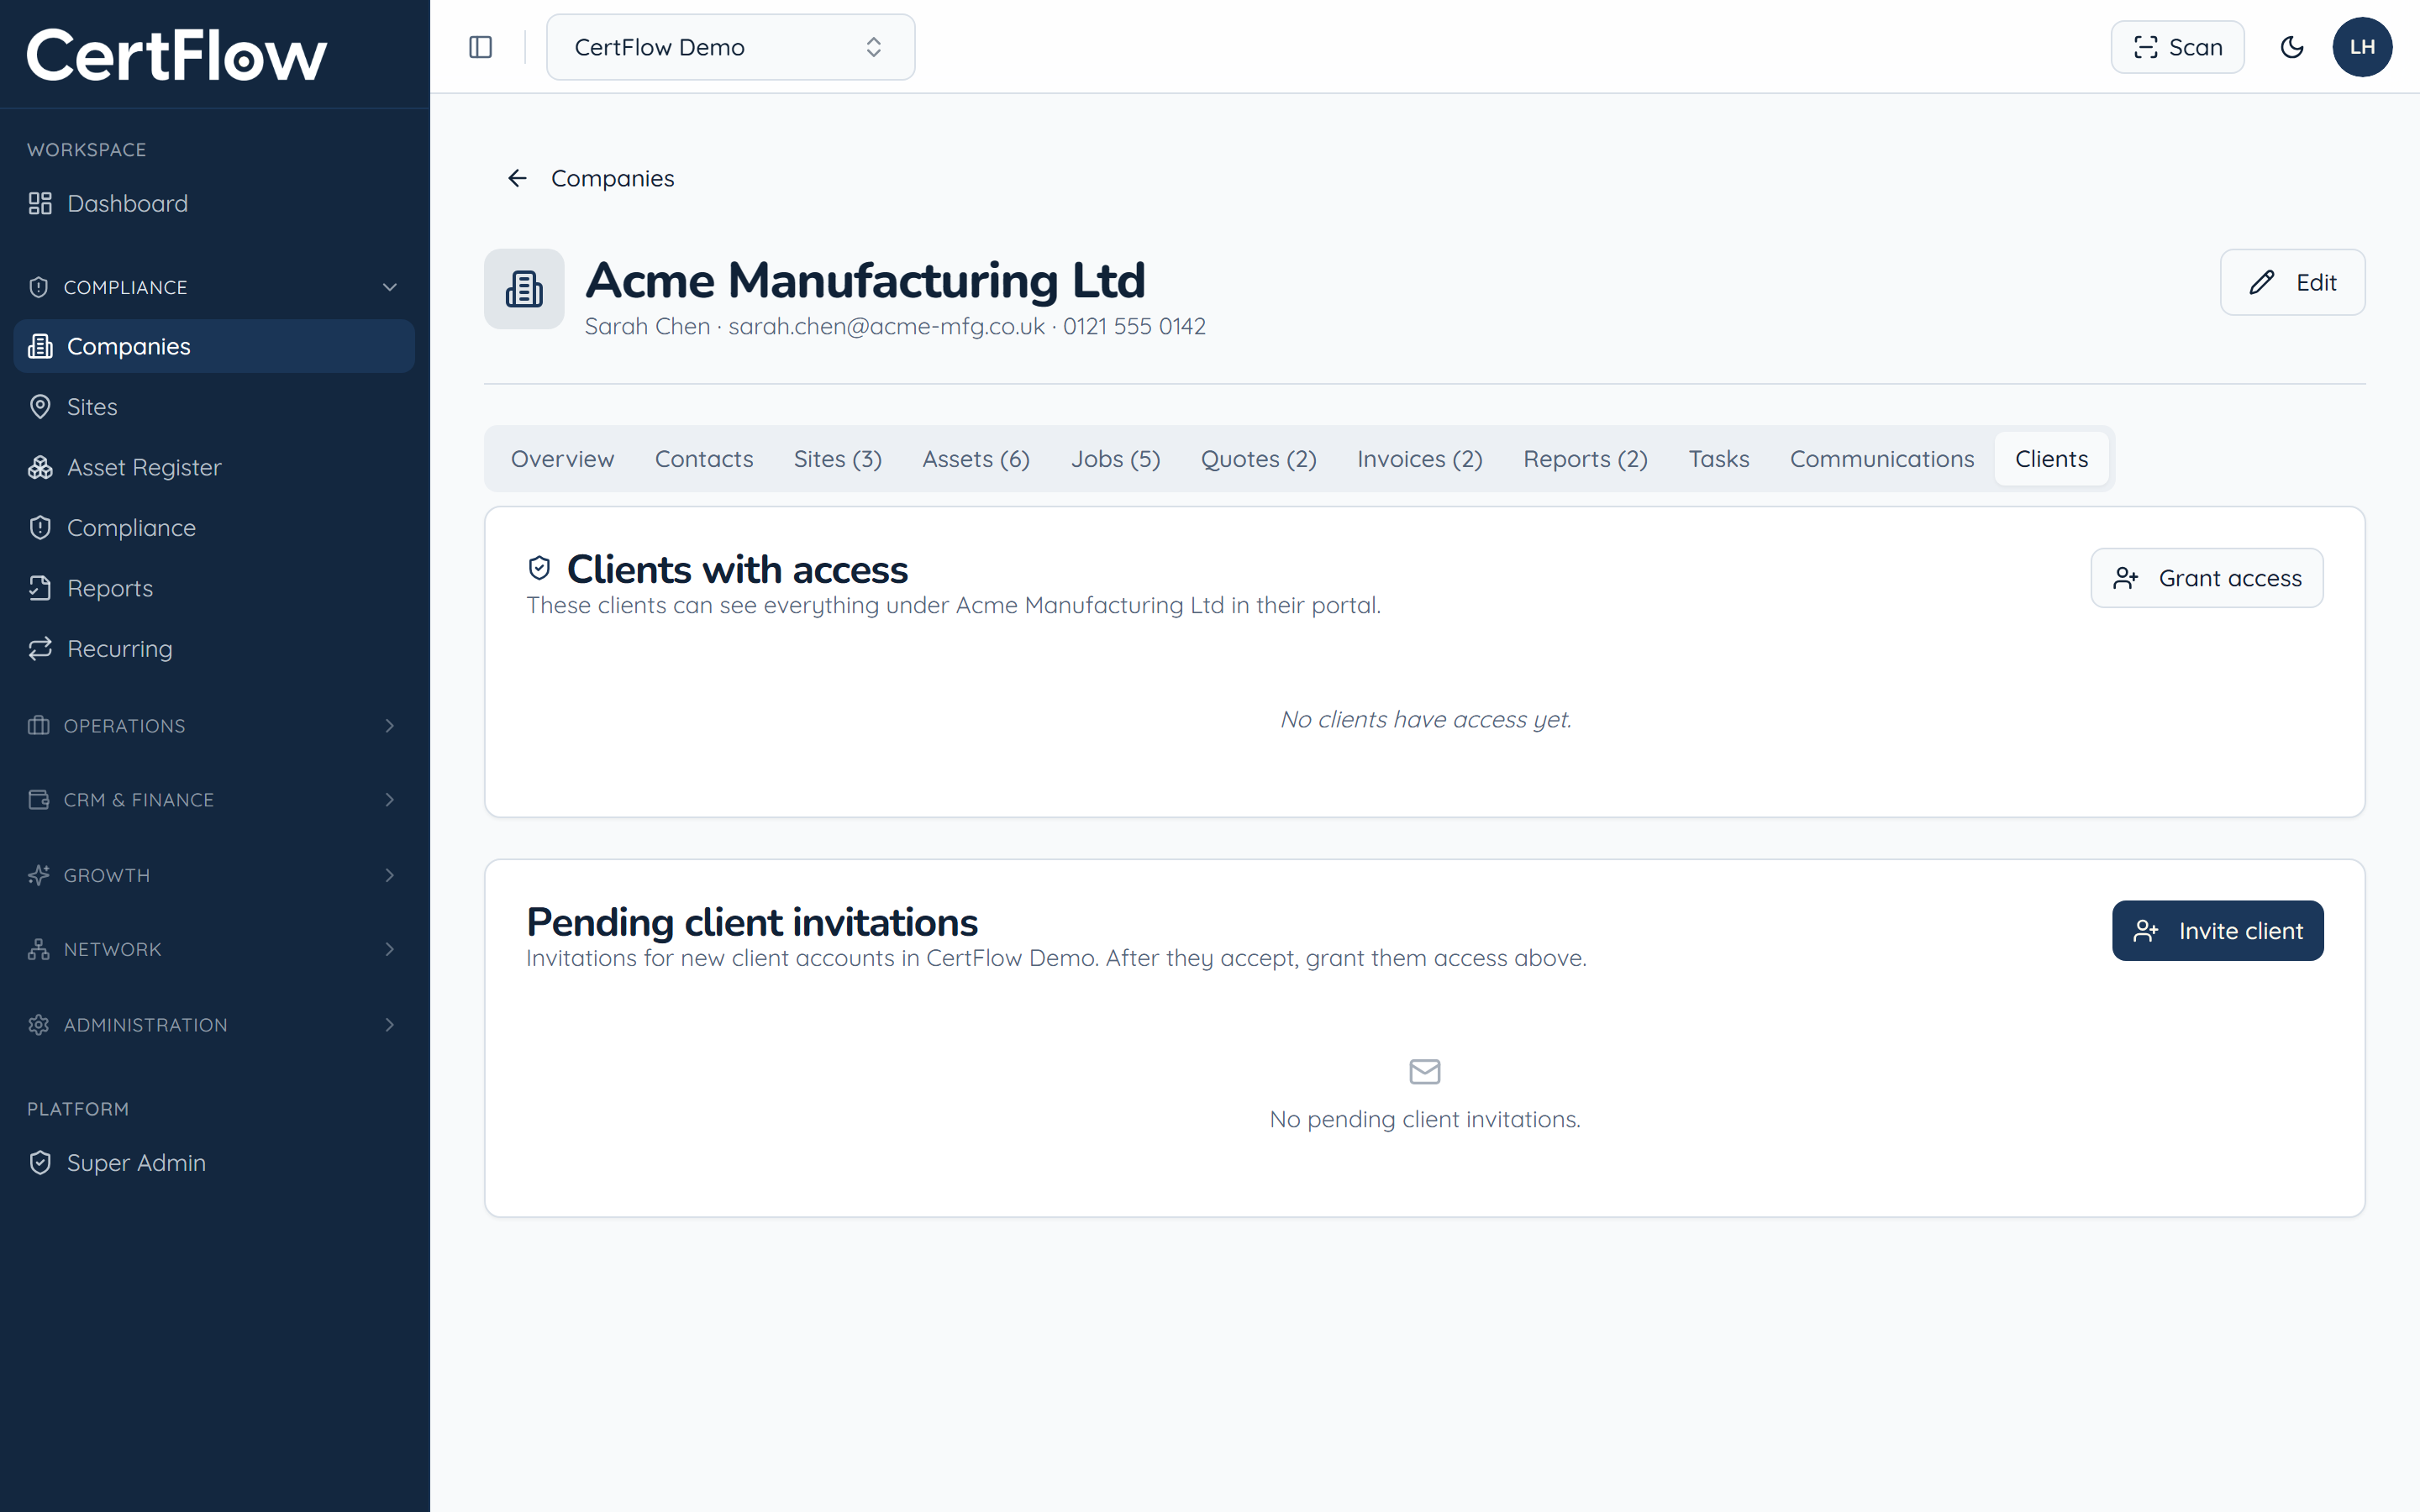Click the Sarah Chen contact details line
The width and height of the screenshot is (2420, 1512).
[x=895, y=326]
